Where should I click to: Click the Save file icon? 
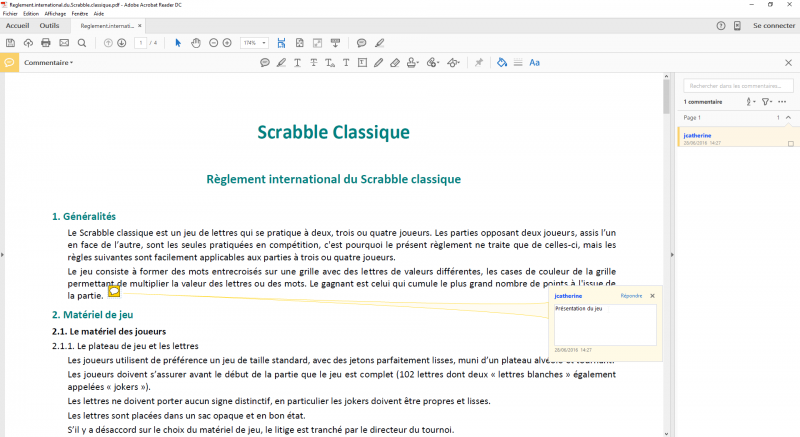[x=10, y=43]
